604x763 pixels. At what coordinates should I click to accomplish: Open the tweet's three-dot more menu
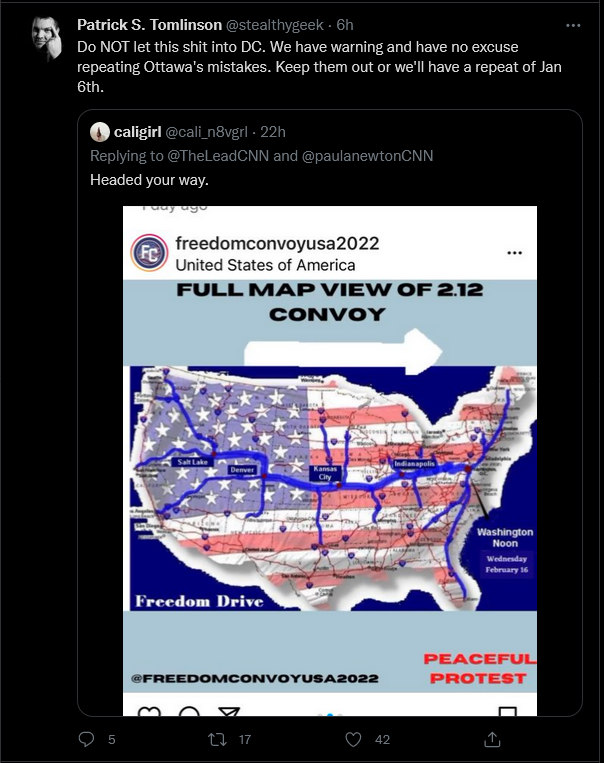573,25
